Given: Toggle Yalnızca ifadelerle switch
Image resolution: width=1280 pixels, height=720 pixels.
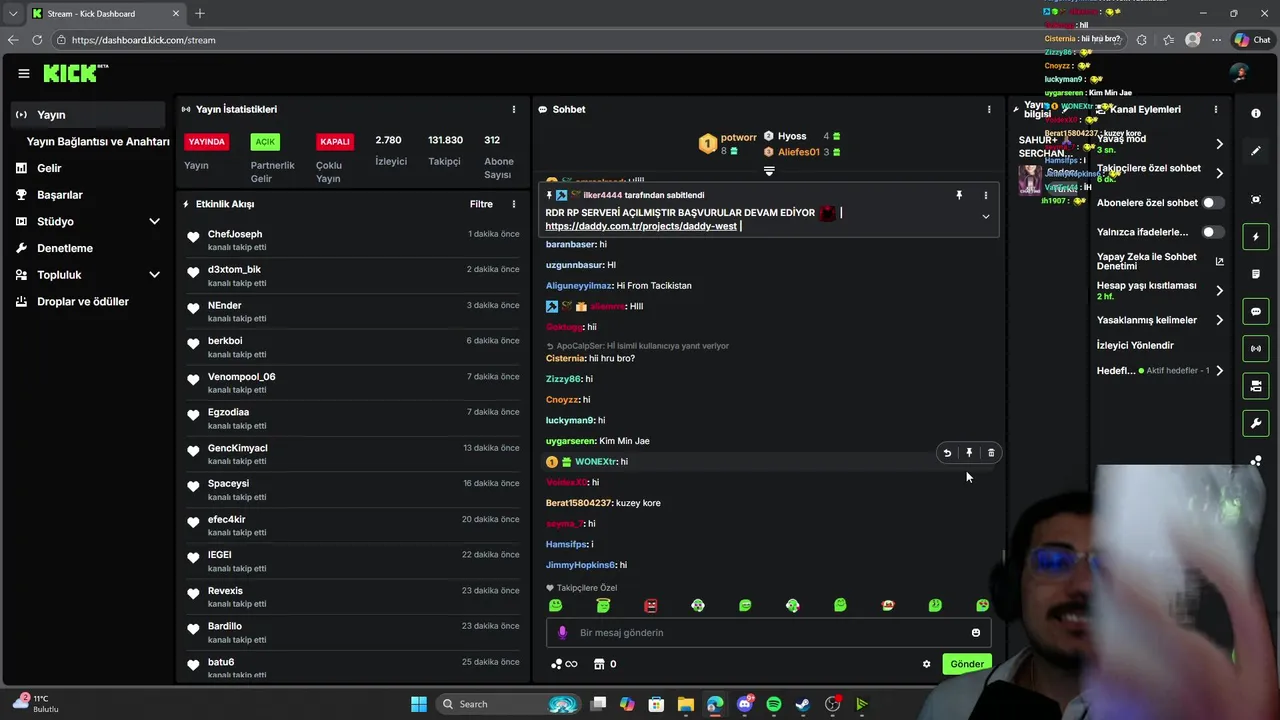Looking at the screenshot, I should 1212,232.
